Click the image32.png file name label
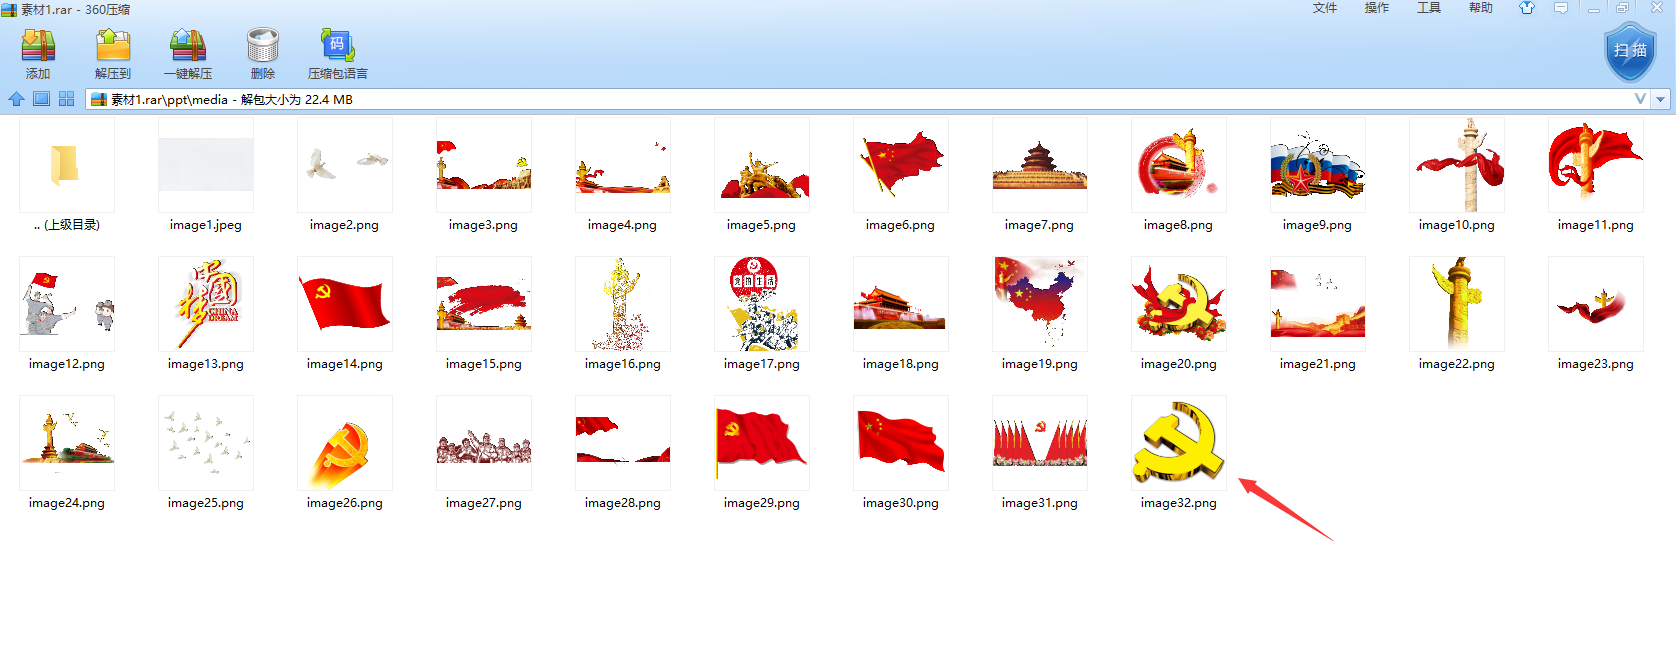Image resolution: width=1676 pixels, height=665 pixels. [1179, 503]
